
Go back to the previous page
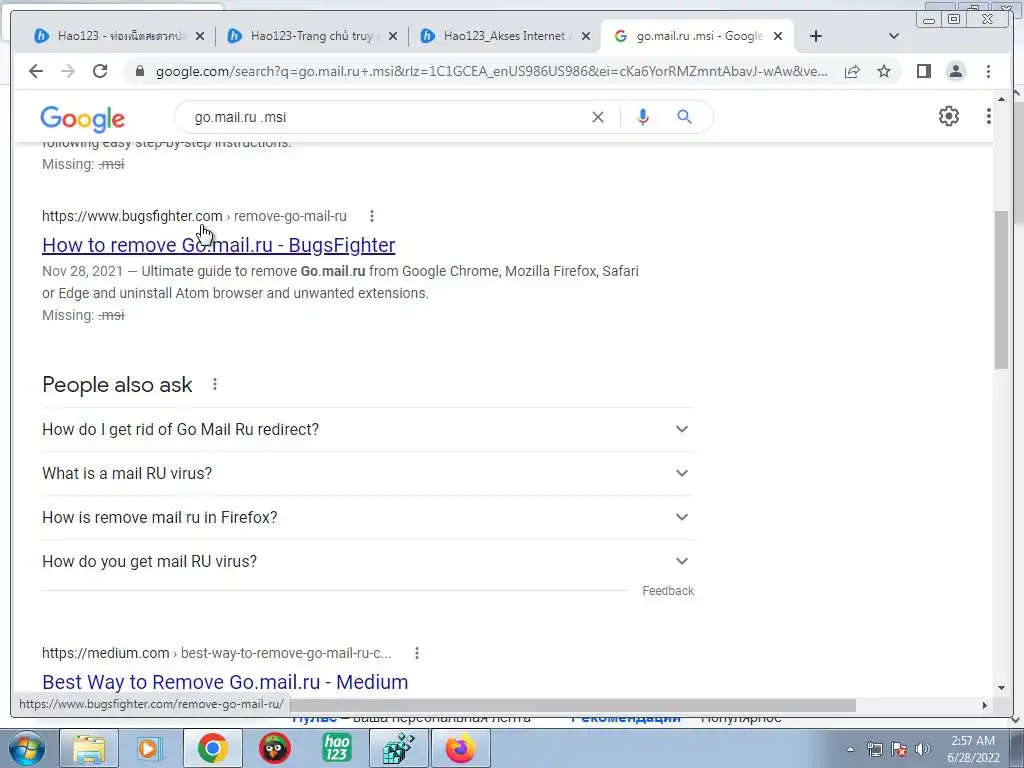tap(36, 71)
